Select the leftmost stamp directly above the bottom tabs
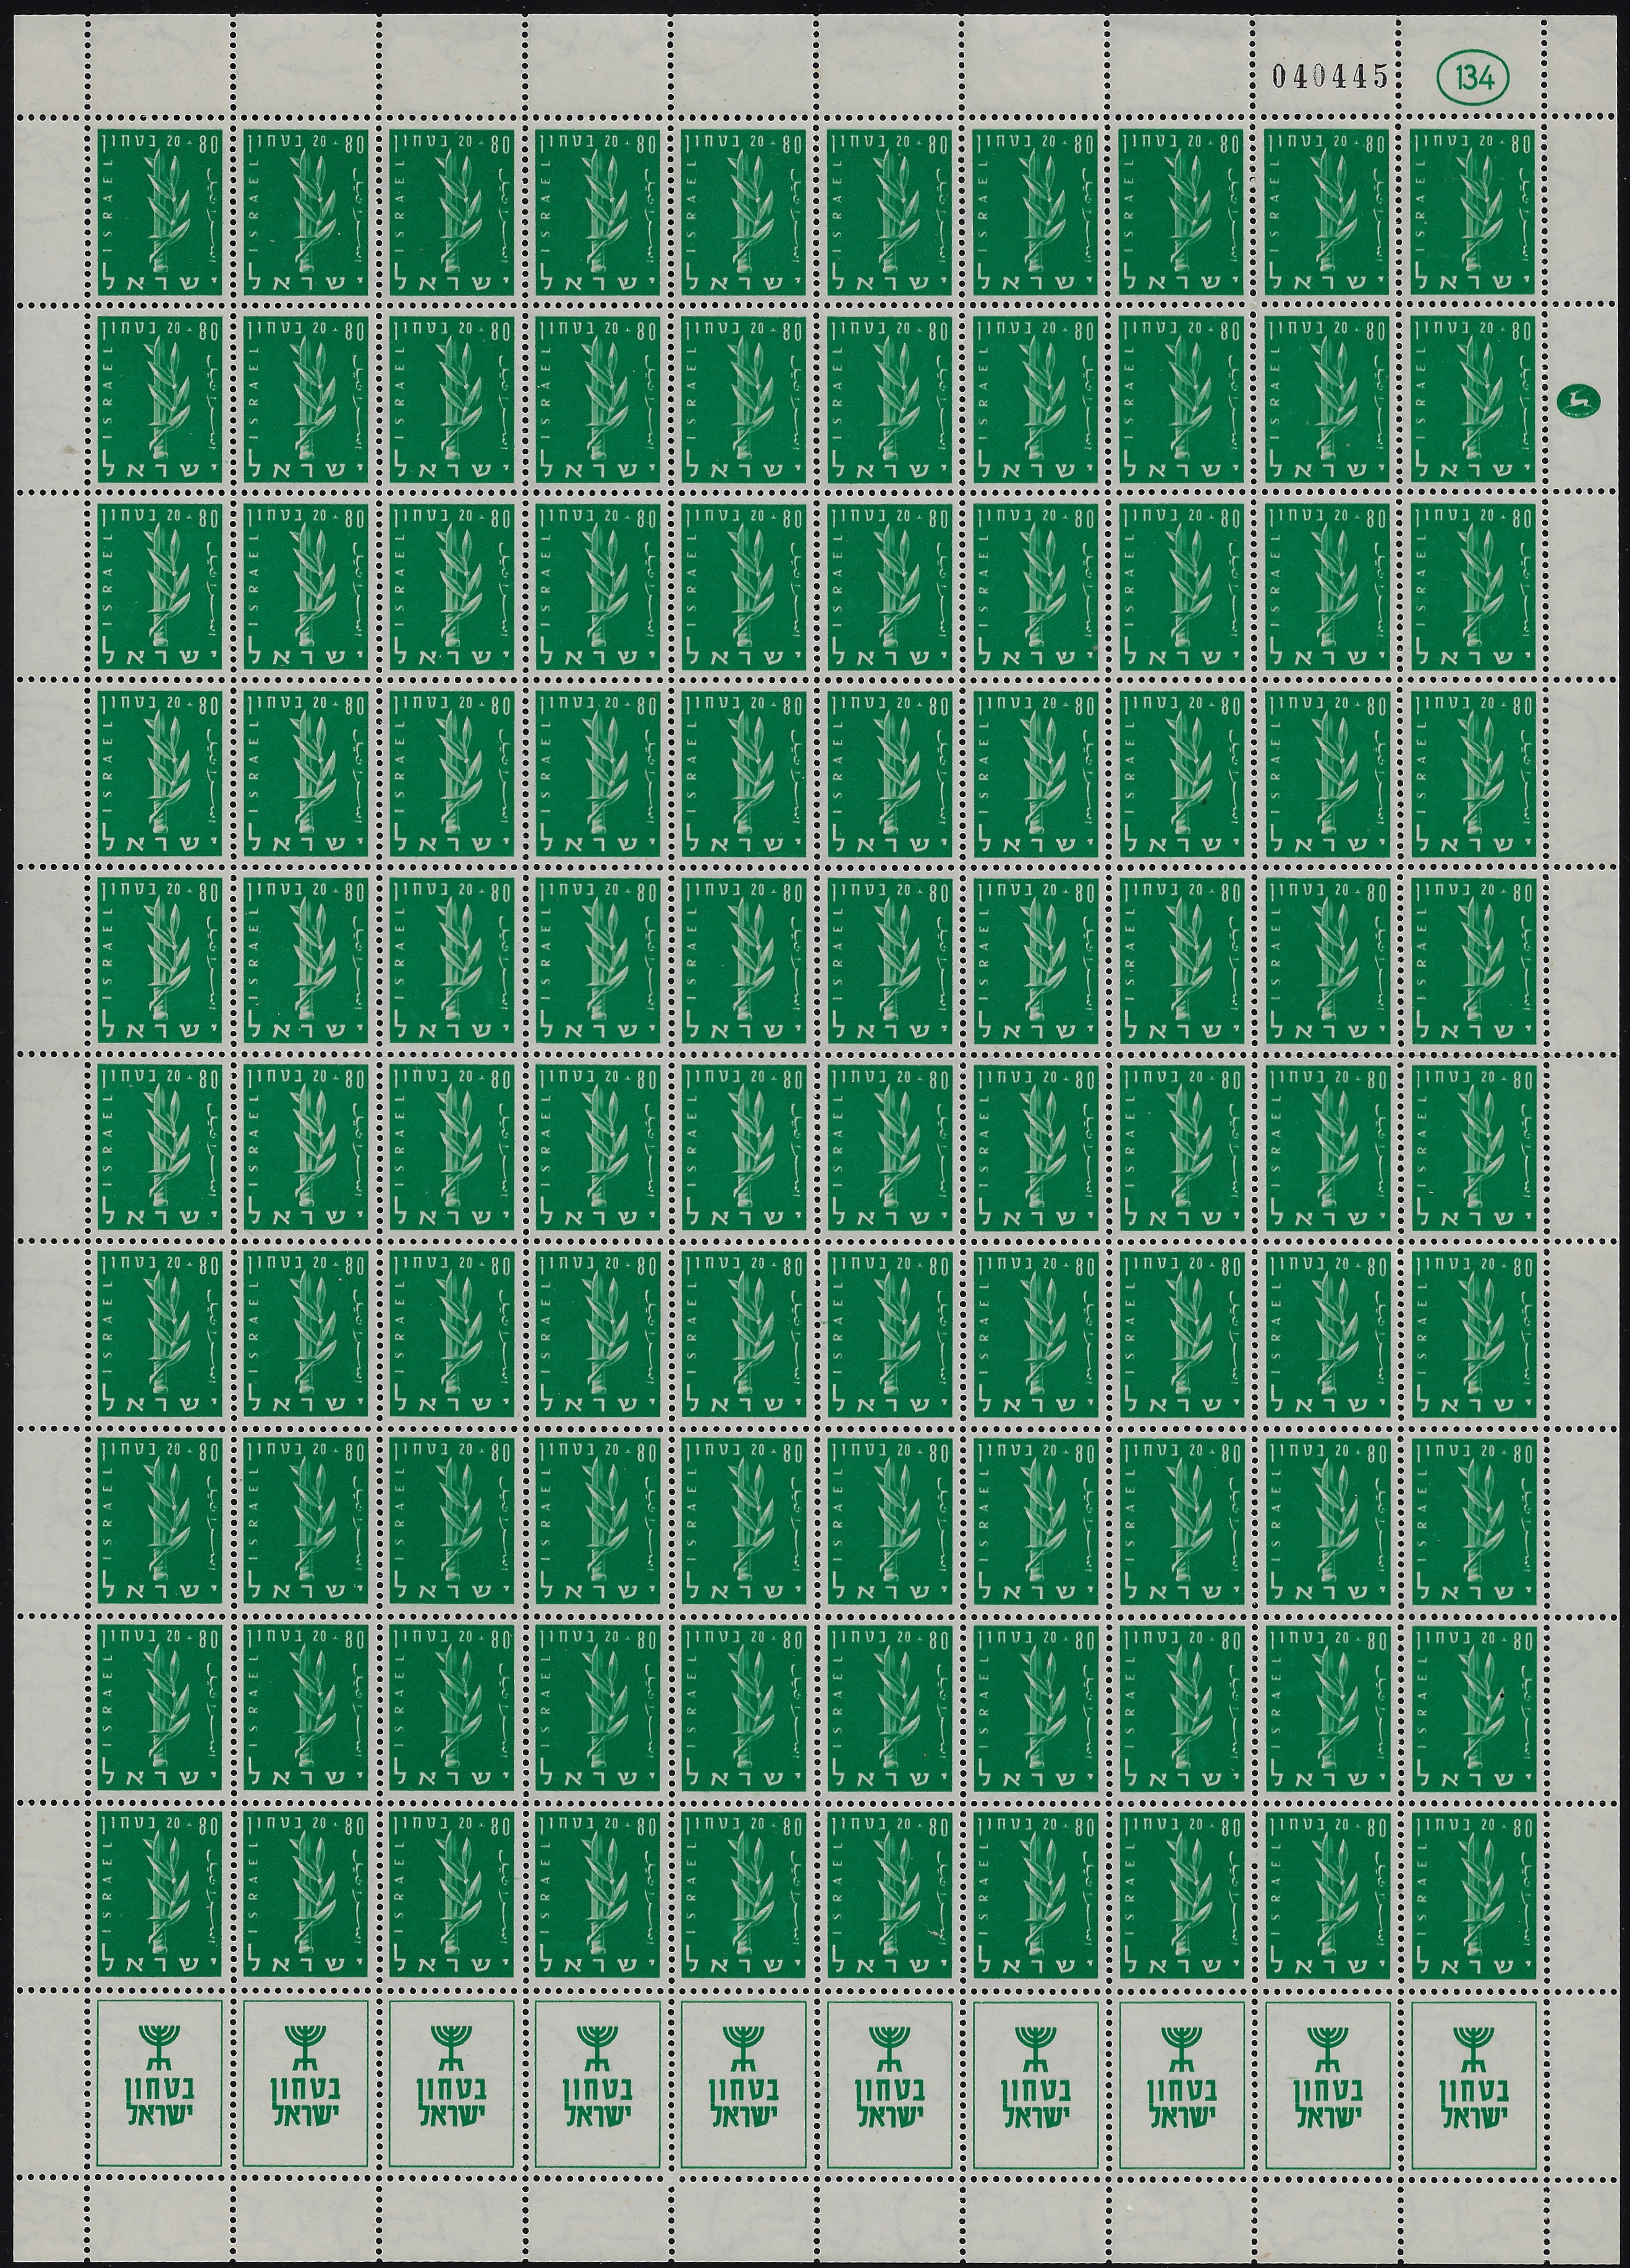Image resolution: width=1630 pixels, height=2268 pixels. click(160, 1894)
